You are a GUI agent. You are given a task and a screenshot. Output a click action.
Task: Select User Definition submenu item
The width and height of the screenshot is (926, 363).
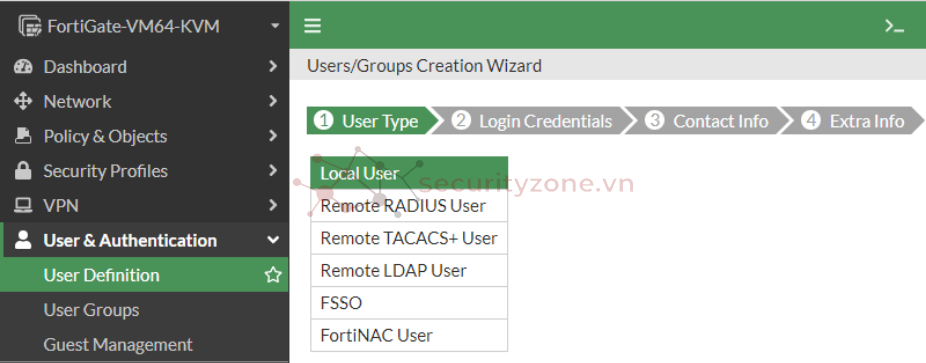tap(144, 275)
